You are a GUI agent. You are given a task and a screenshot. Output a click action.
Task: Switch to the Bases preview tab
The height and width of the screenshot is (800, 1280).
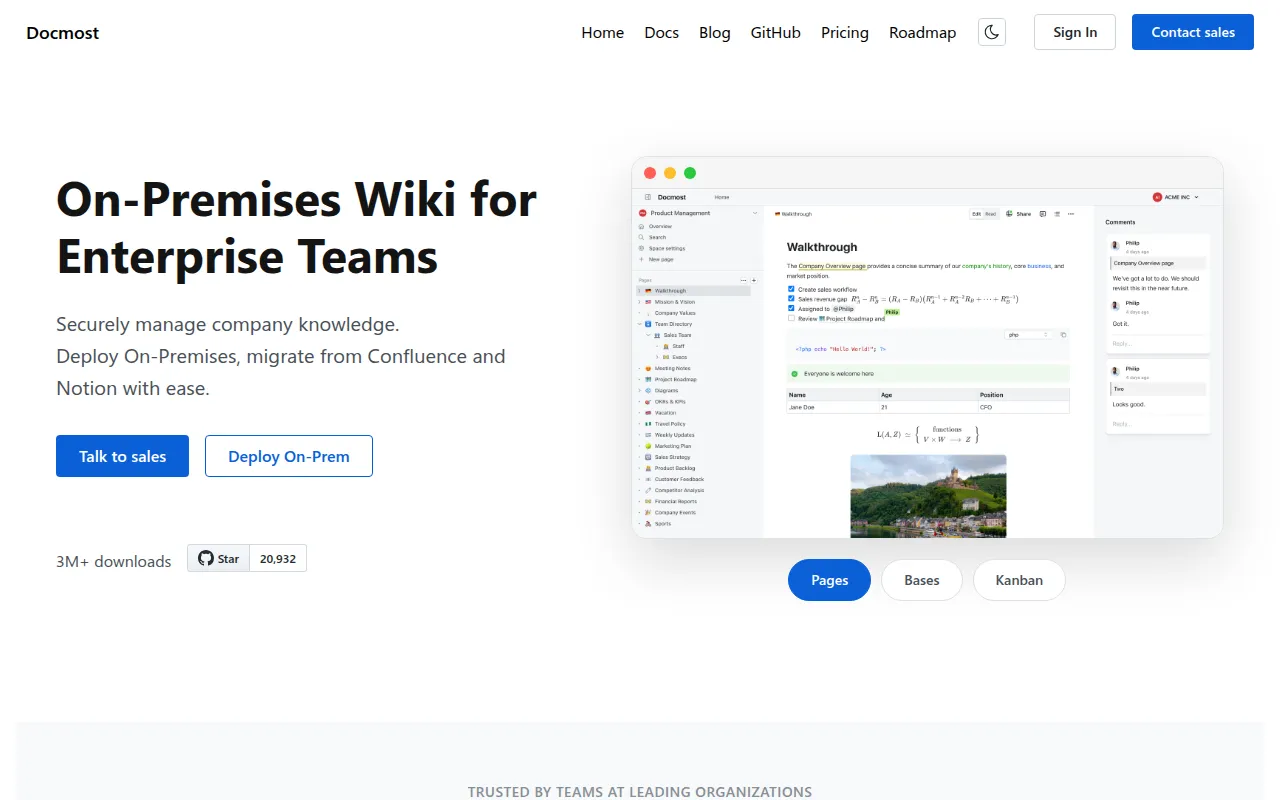(922, 580)
